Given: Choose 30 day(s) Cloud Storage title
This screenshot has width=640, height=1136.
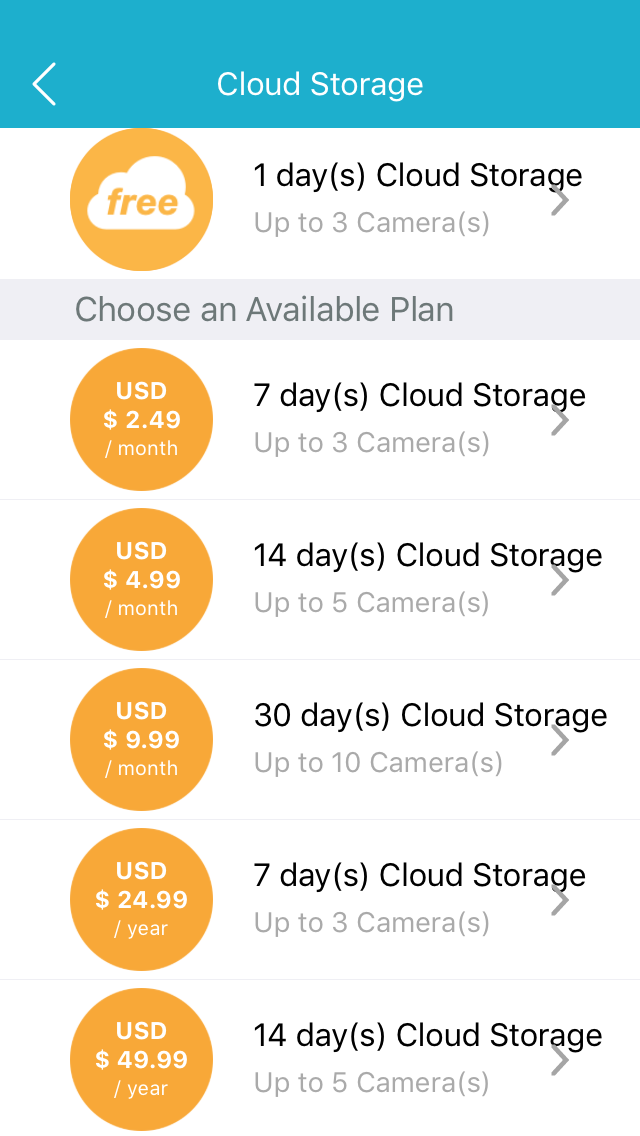Looking at the screenshot, I should point(431,716).
